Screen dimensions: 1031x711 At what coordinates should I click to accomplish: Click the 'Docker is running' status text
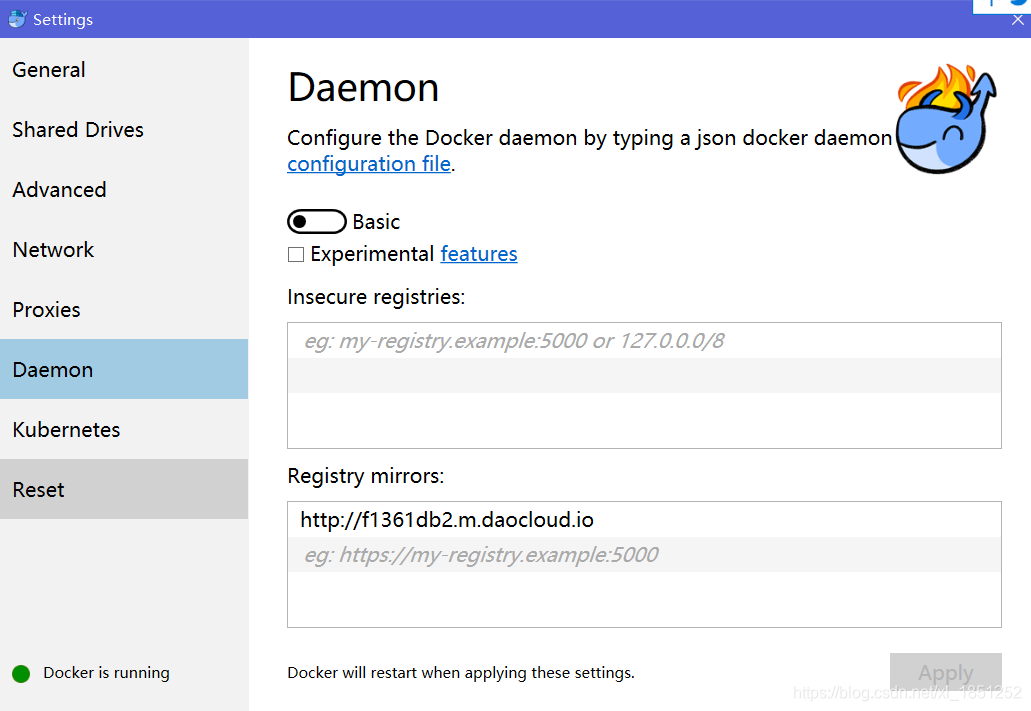coord(107,673)
